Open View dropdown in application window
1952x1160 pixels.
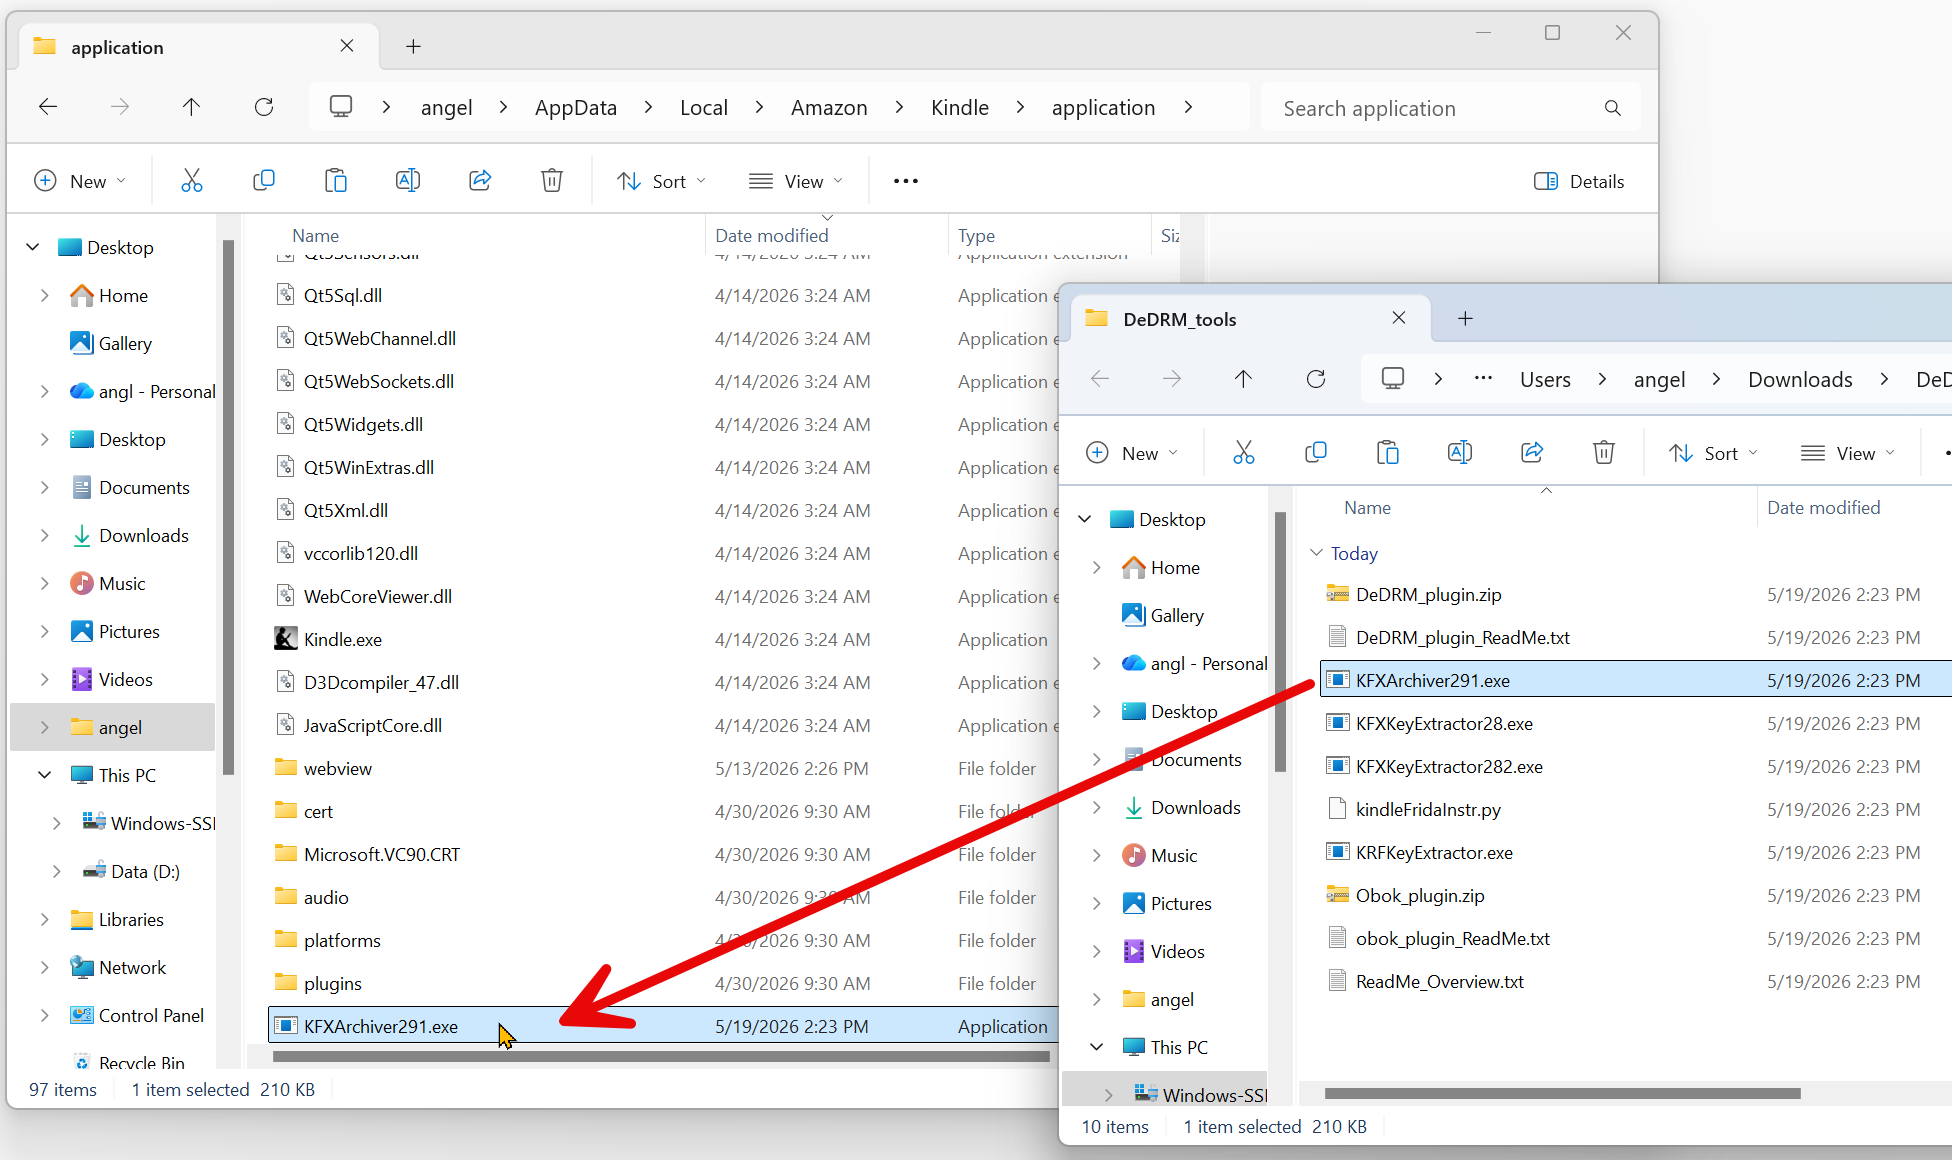pos(796,181)
